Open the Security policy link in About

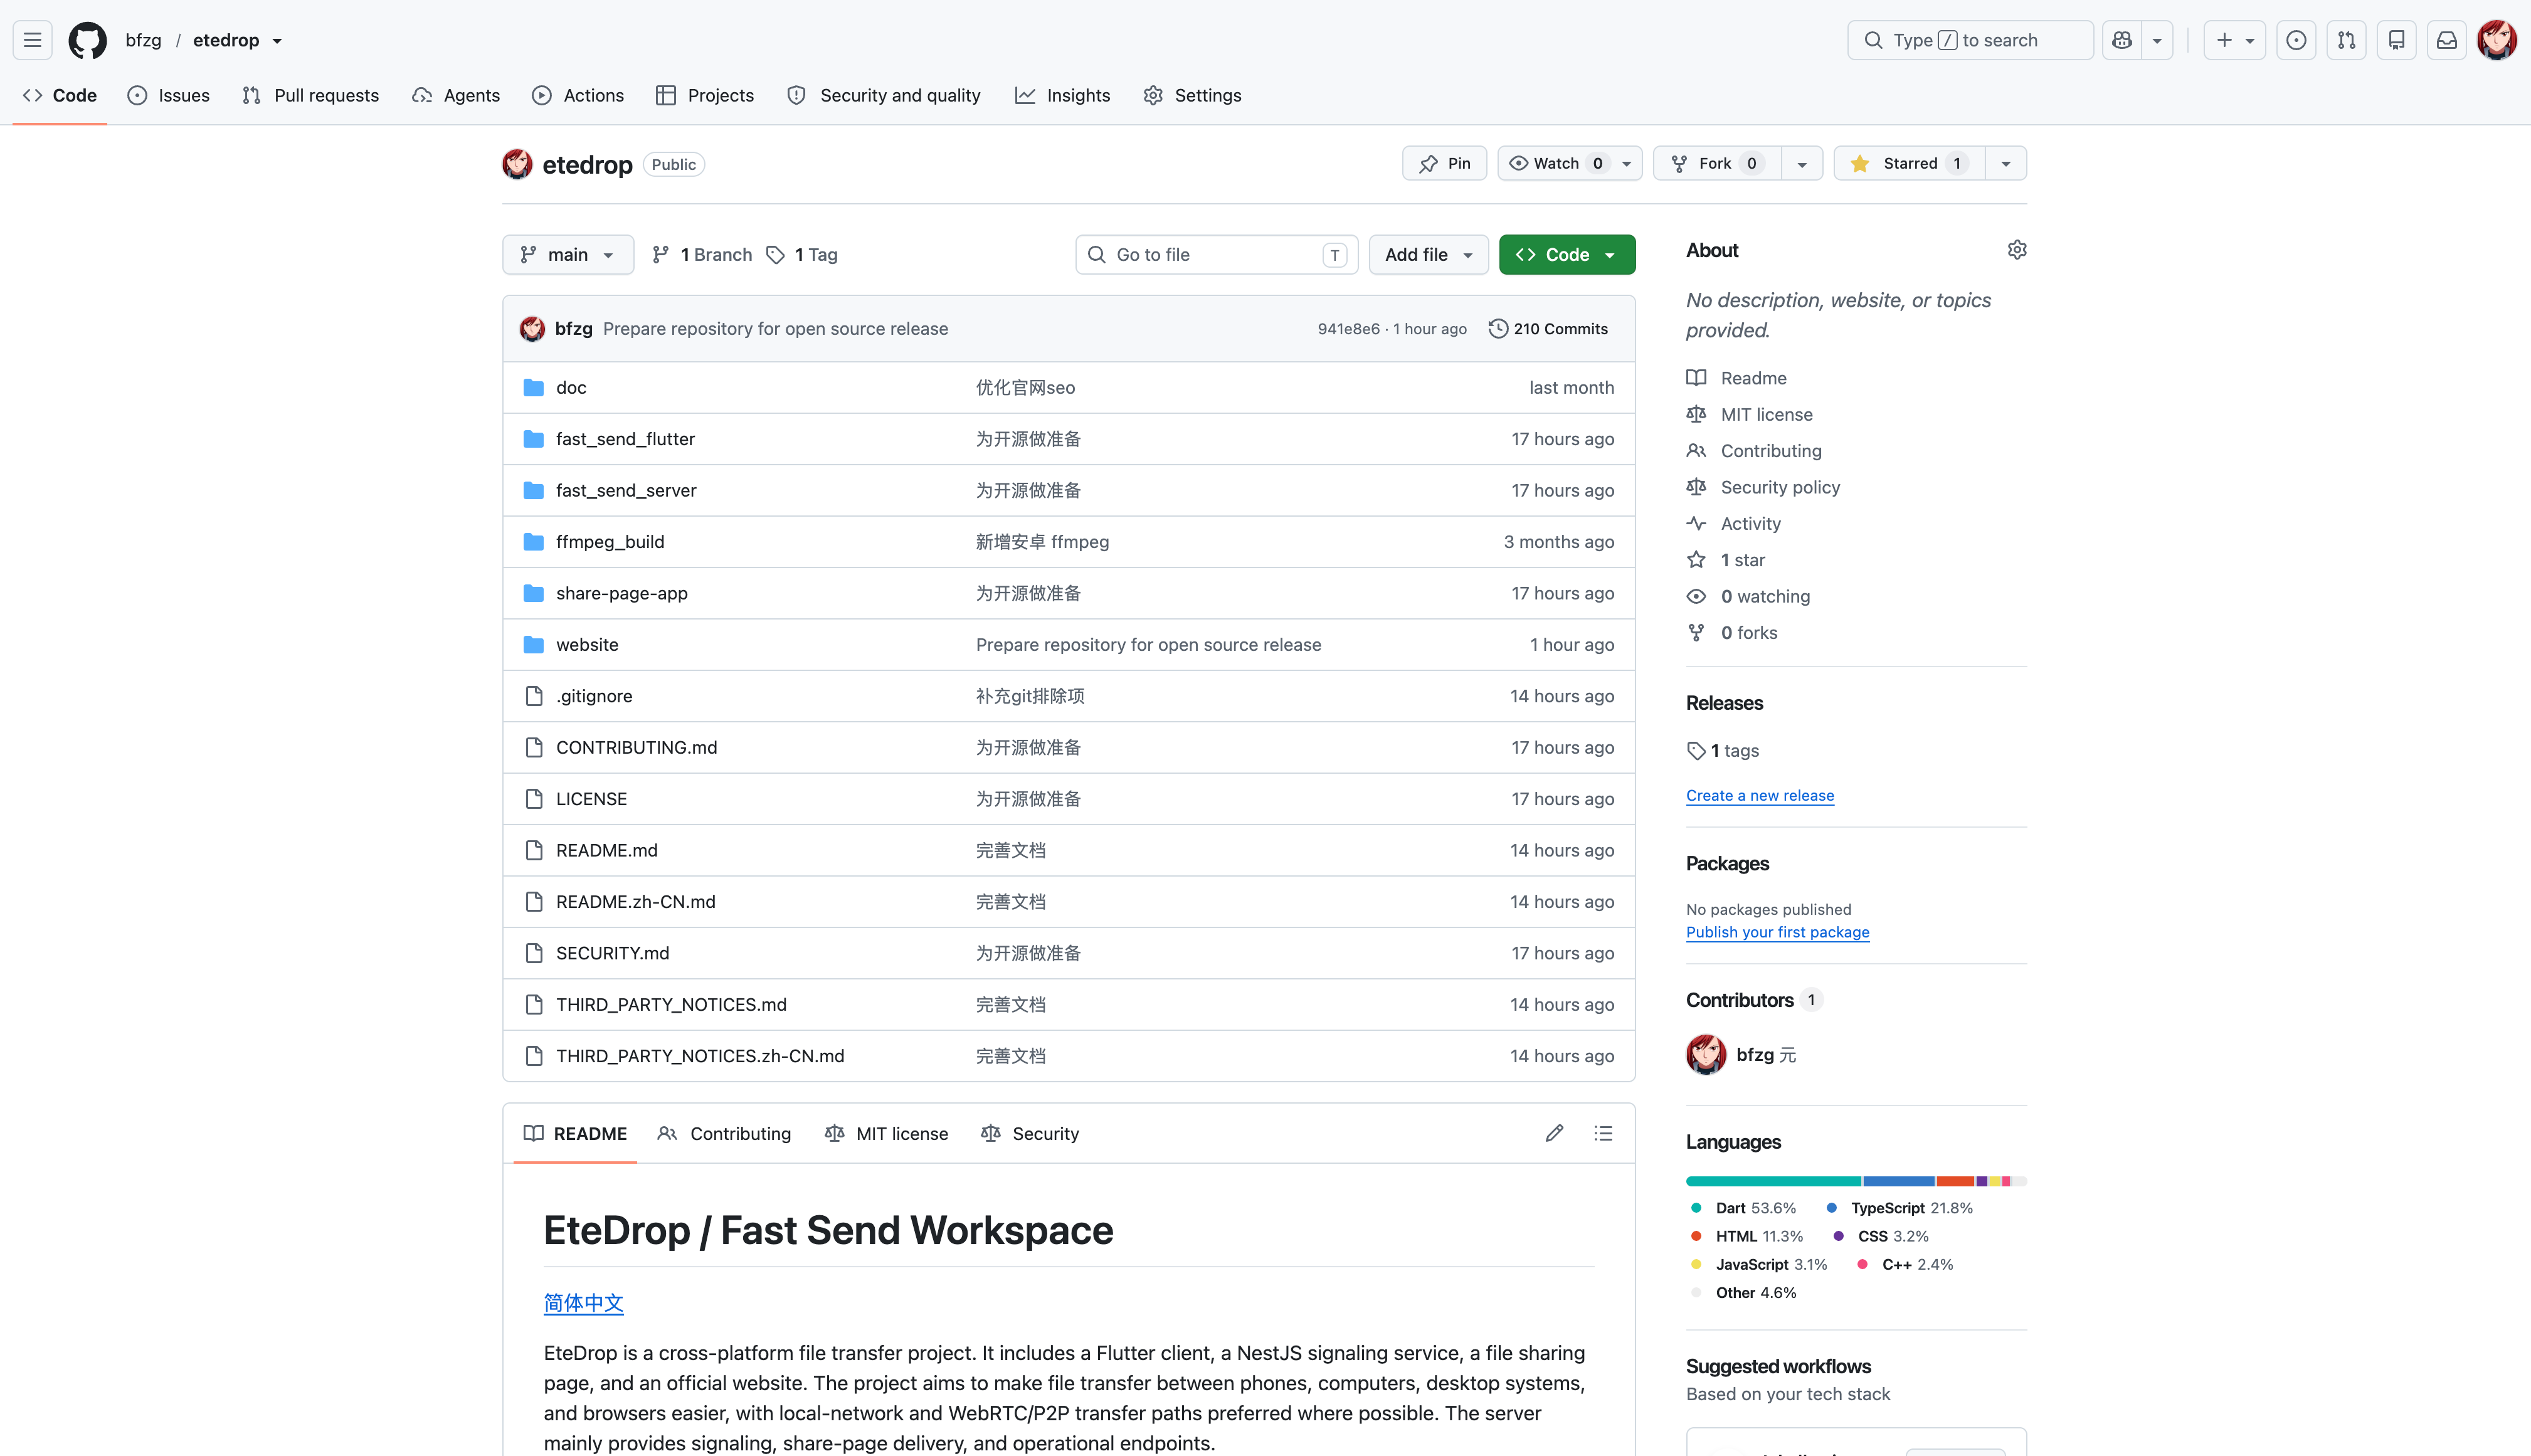click(x=1780, y=487)
